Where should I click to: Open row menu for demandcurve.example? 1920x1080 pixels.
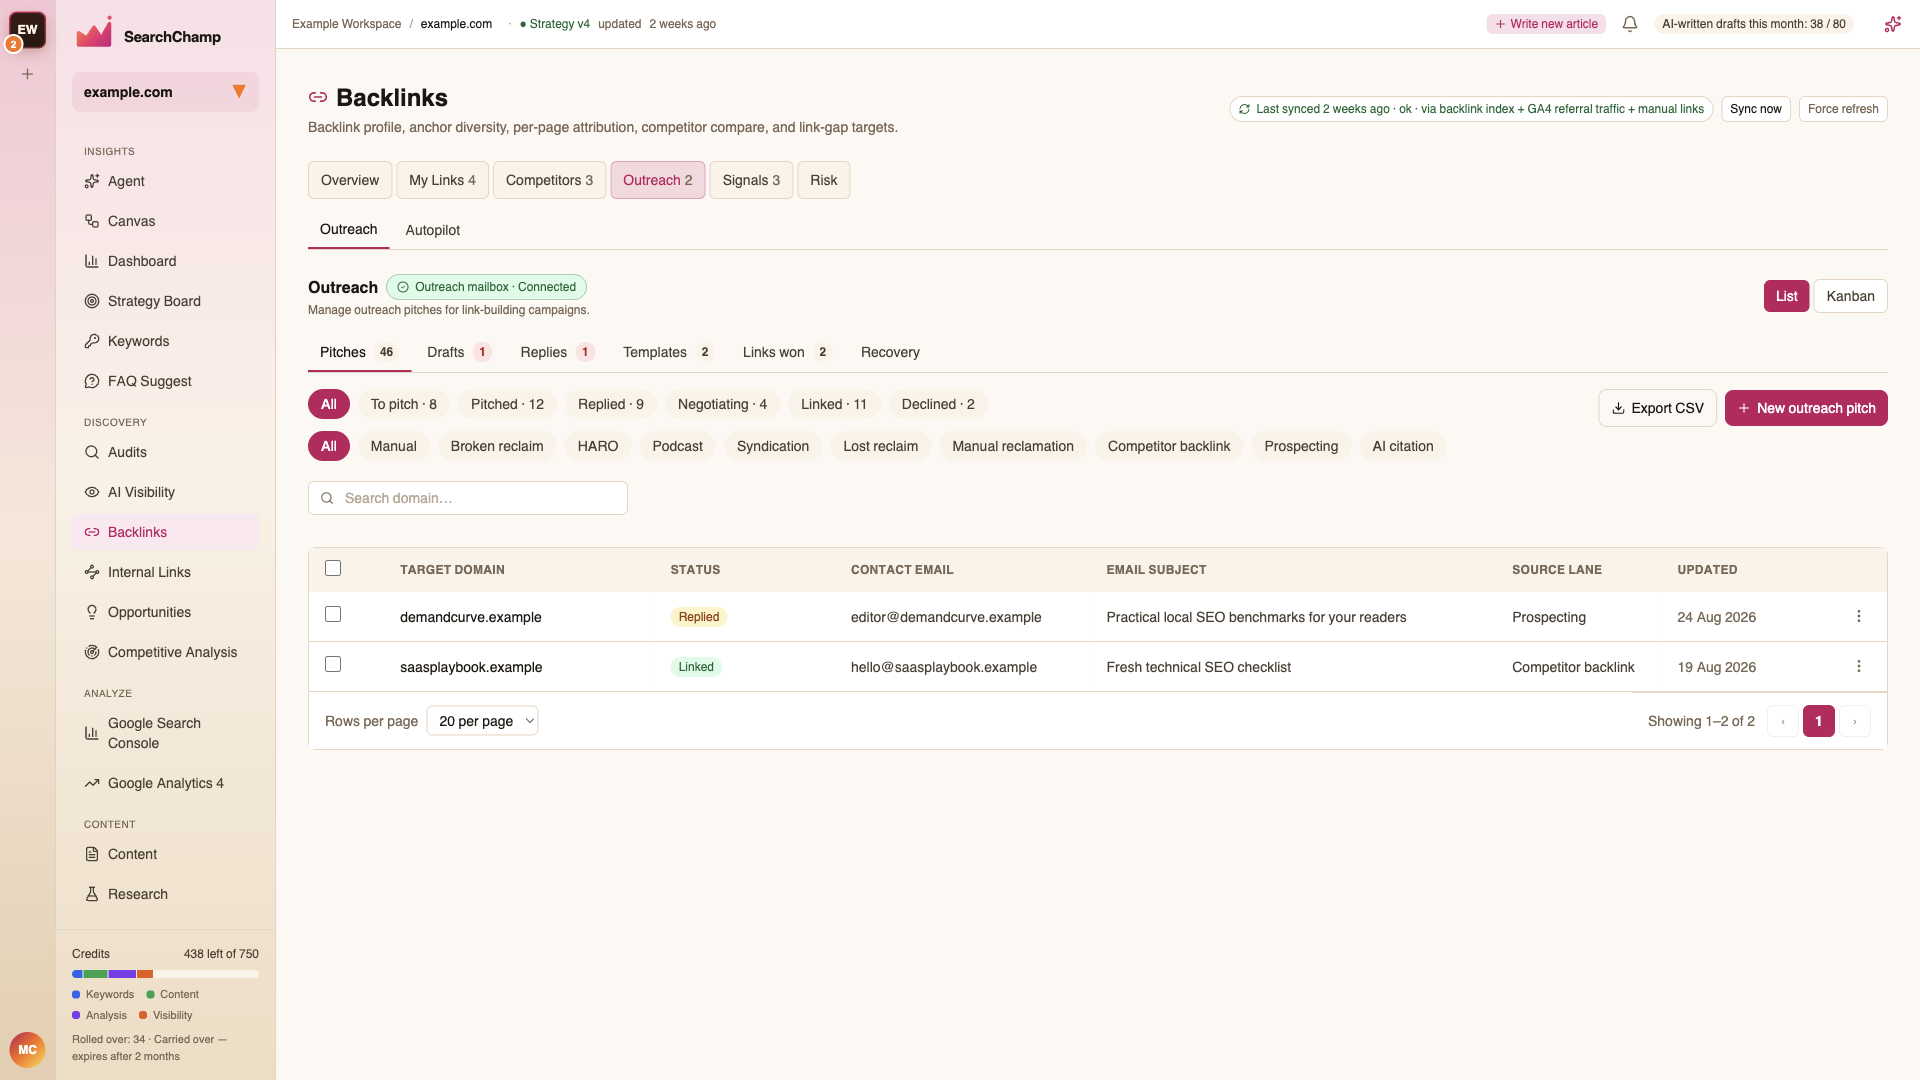(x=1859, y=617)
